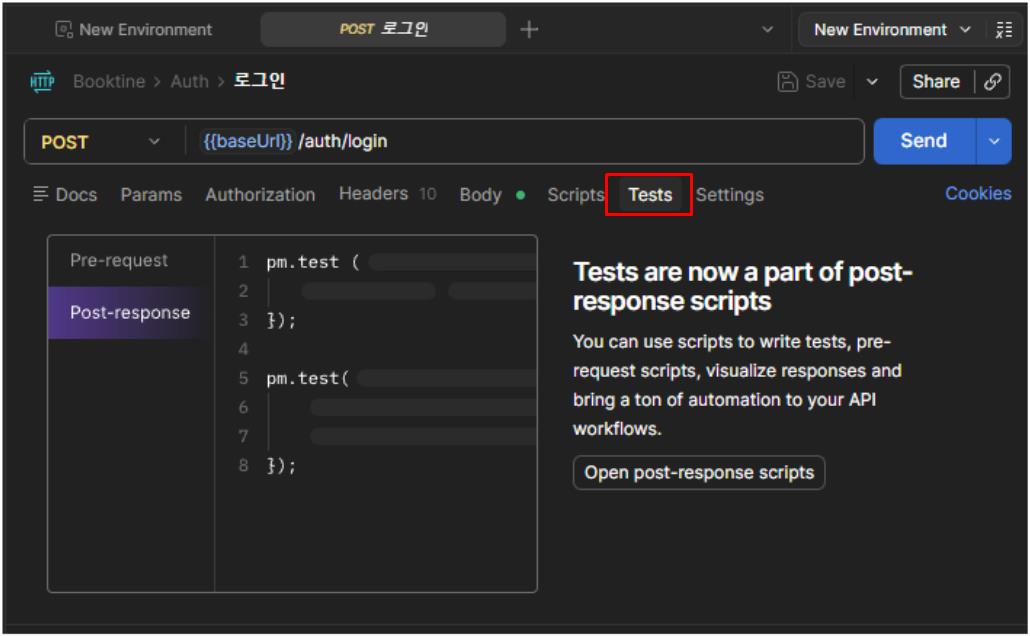Open the variables quick-look icon
This screenshot has height=636, width=1030.
point(1004,30)
